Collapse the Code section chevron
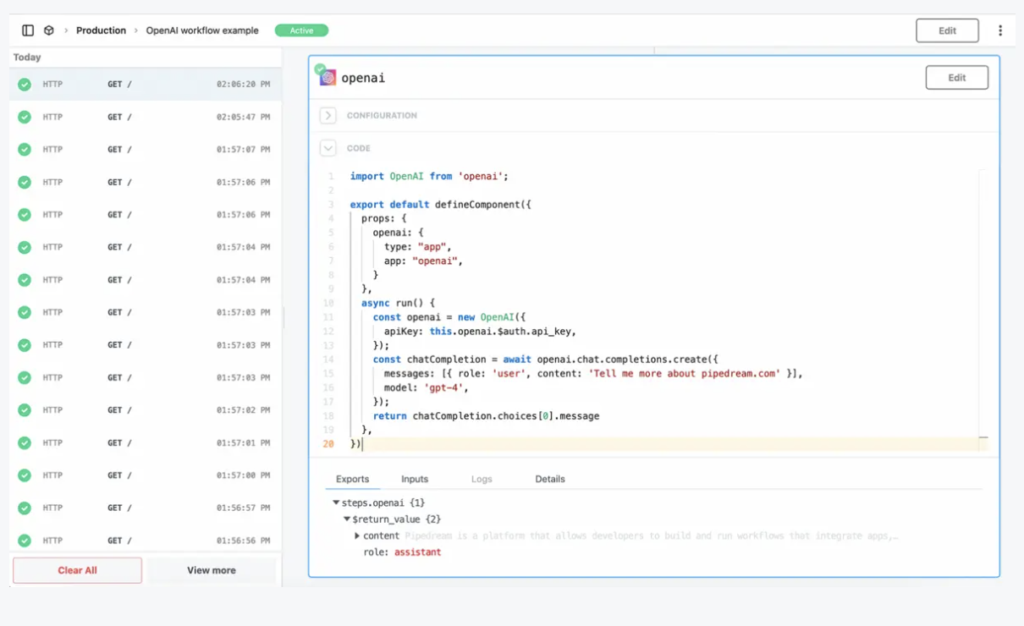The width and height of the screenshot is (1024, 626). tap(328, 148)
